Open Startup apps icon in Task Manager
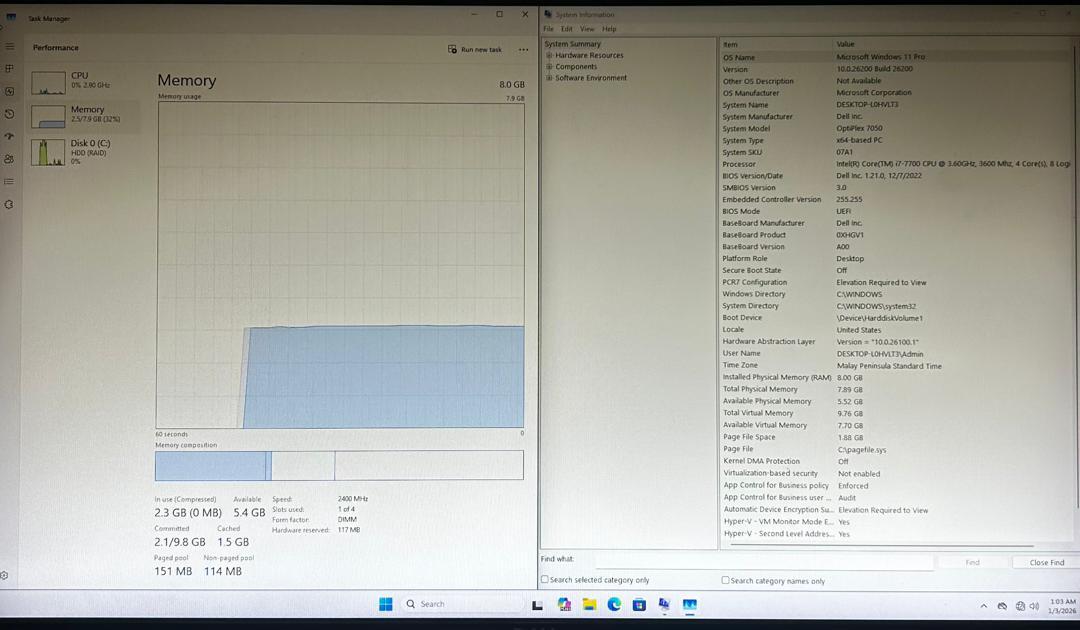 (10, 136)
